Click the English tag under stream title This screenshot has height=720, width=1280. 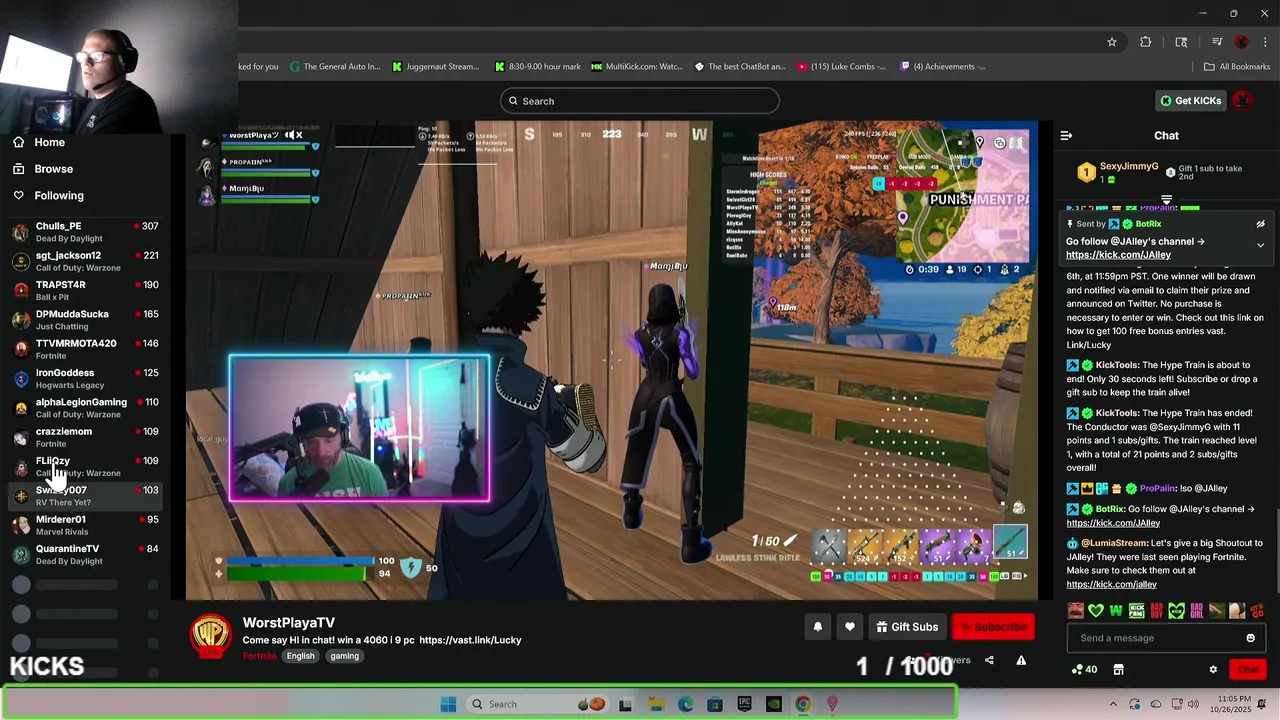300,656
